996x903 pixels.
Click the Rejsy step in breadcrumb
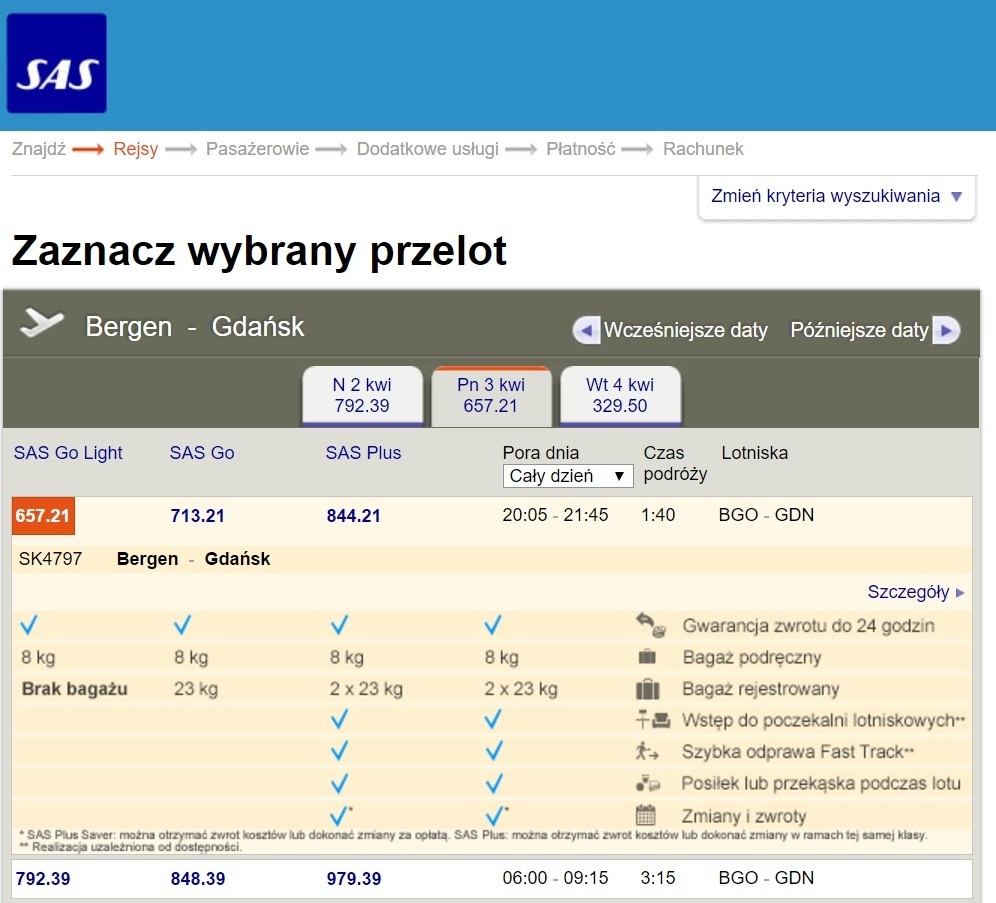135,149
